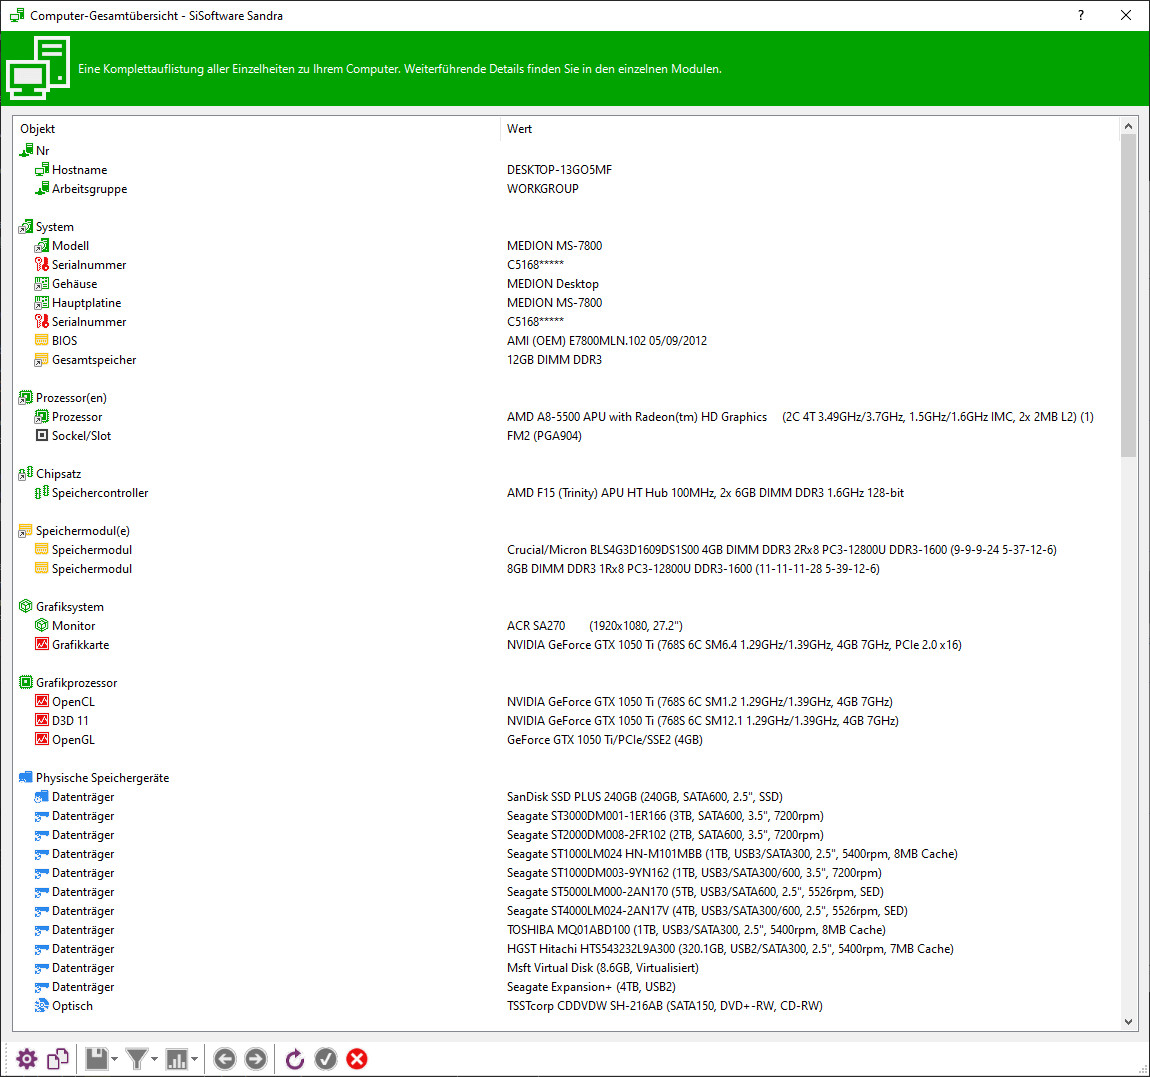Click the OpenGL row icon
1150x1077 pixels.
pyautogui.click(x=42, y=740)
